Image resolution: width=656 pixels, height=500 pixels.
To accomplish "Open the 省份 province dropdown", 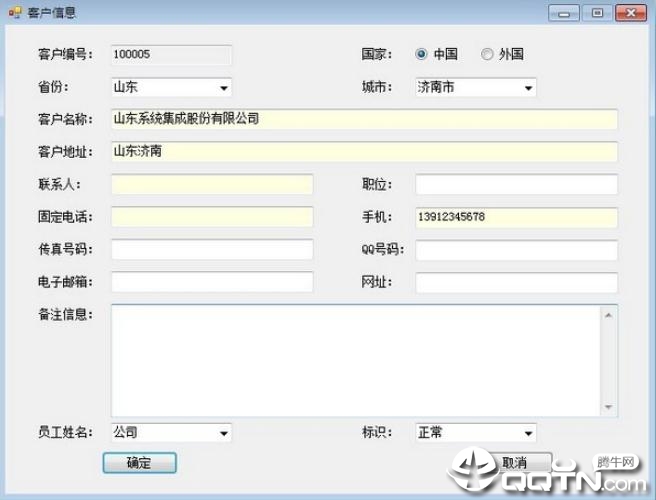I will pyautogui.click(x=171, y=87).
